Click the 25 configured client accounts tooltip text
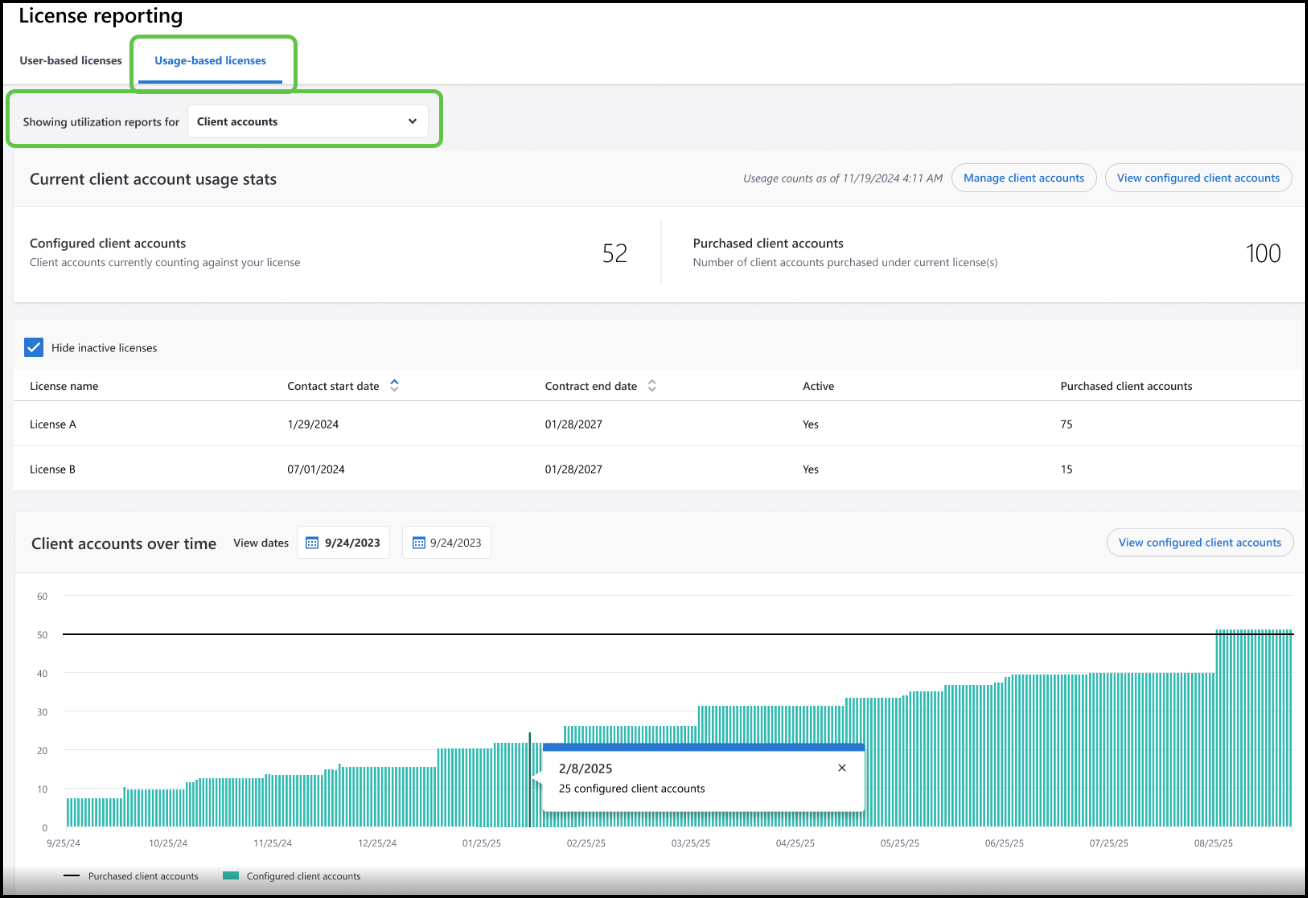The image size is (1308, 898). tap(632, 788)
